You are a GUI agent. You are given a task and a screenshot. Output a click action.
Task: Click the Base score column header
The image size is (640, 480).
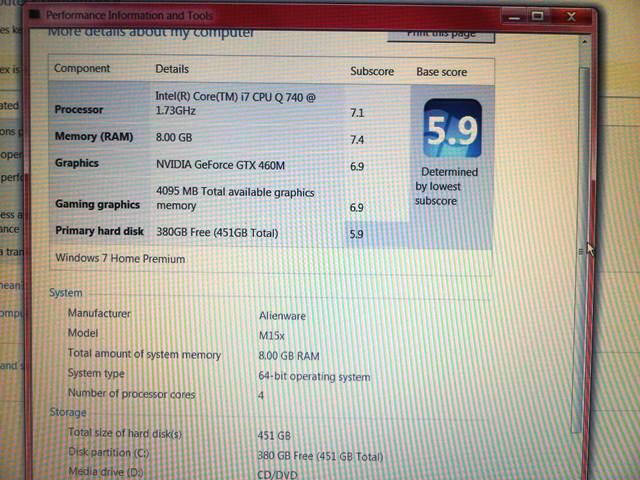click(442, 72)
